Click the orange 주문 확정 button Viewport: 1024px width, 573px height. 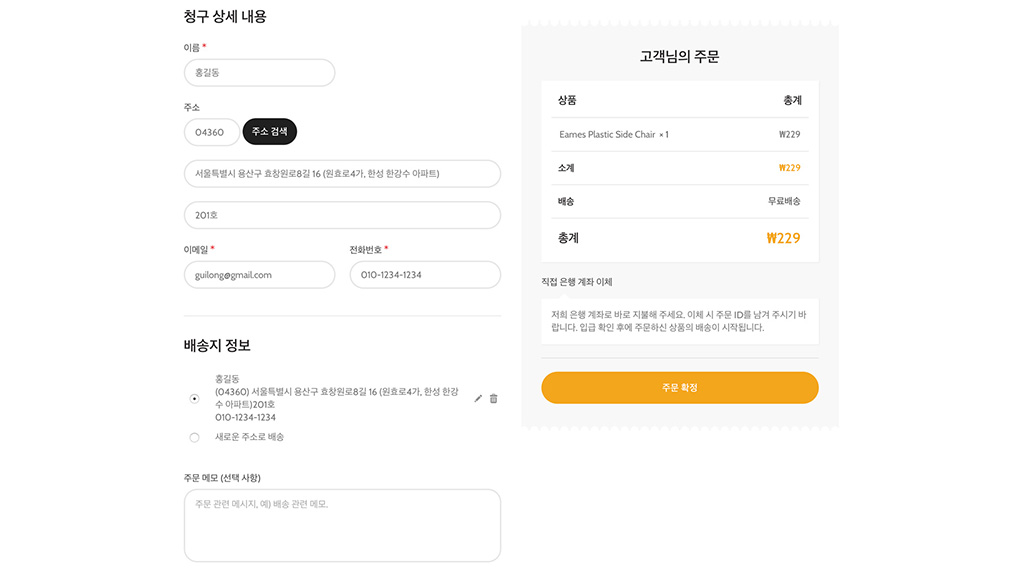click(x=679, y=388)
